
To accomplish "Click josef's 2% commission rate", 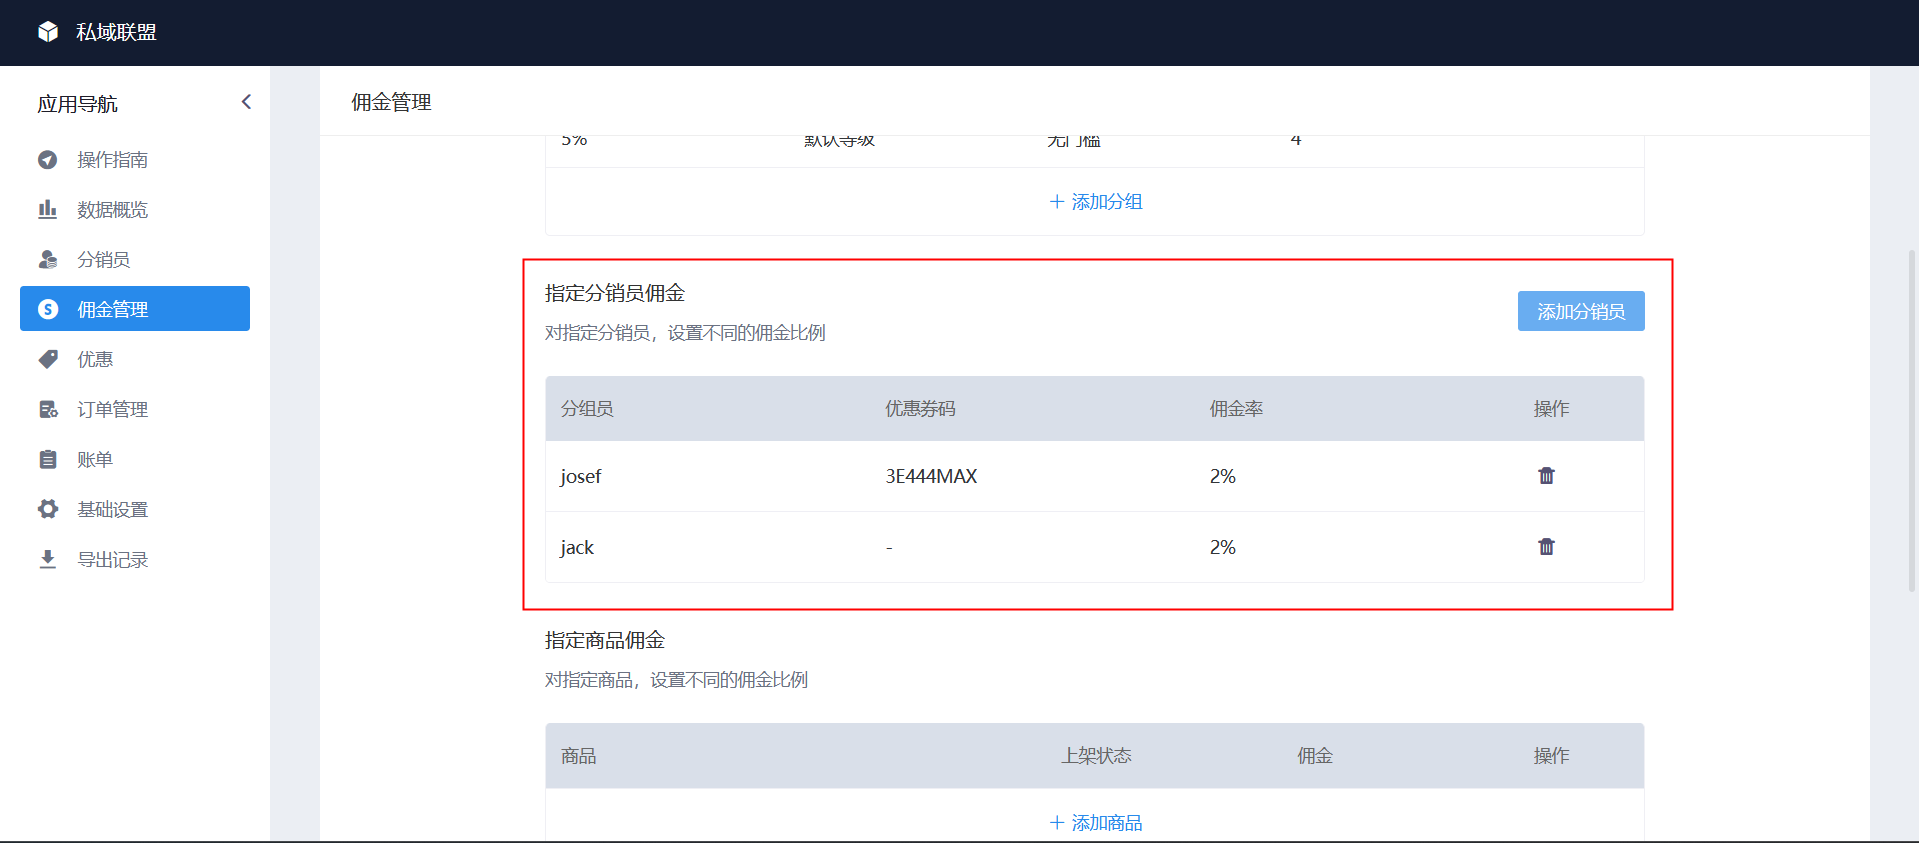I will pyautogui.click(x=1223, y=476).
